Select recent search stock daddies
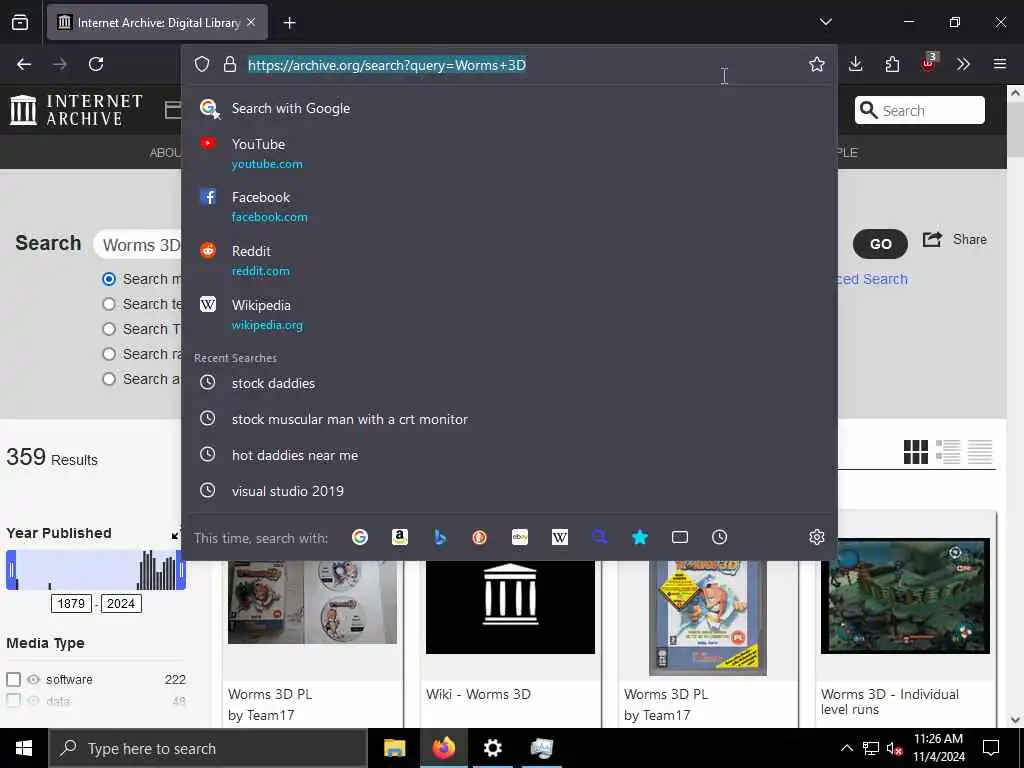Image resolution: width=1024 pixels, height=768 pixels. [x=509, y=383]
